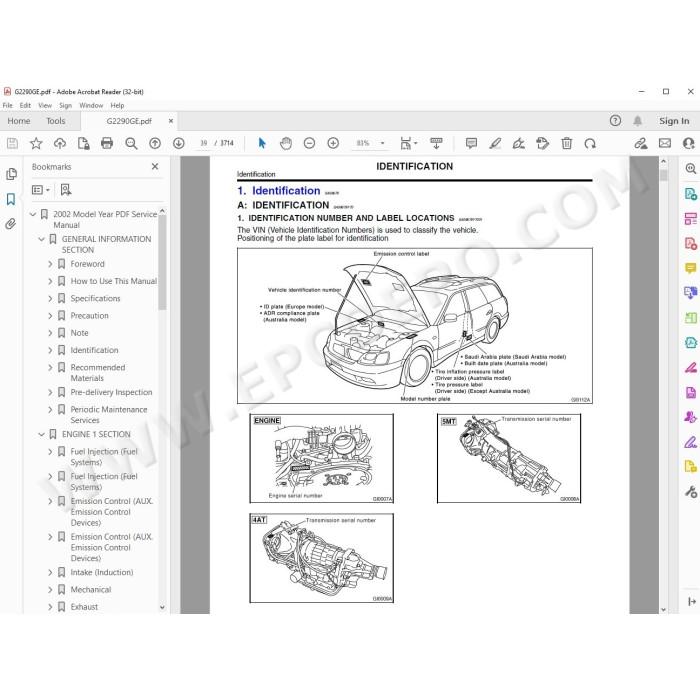This screenshot has width=700, height=700.
Task: Open the notifications bell icon
Action: coord(638,121)
